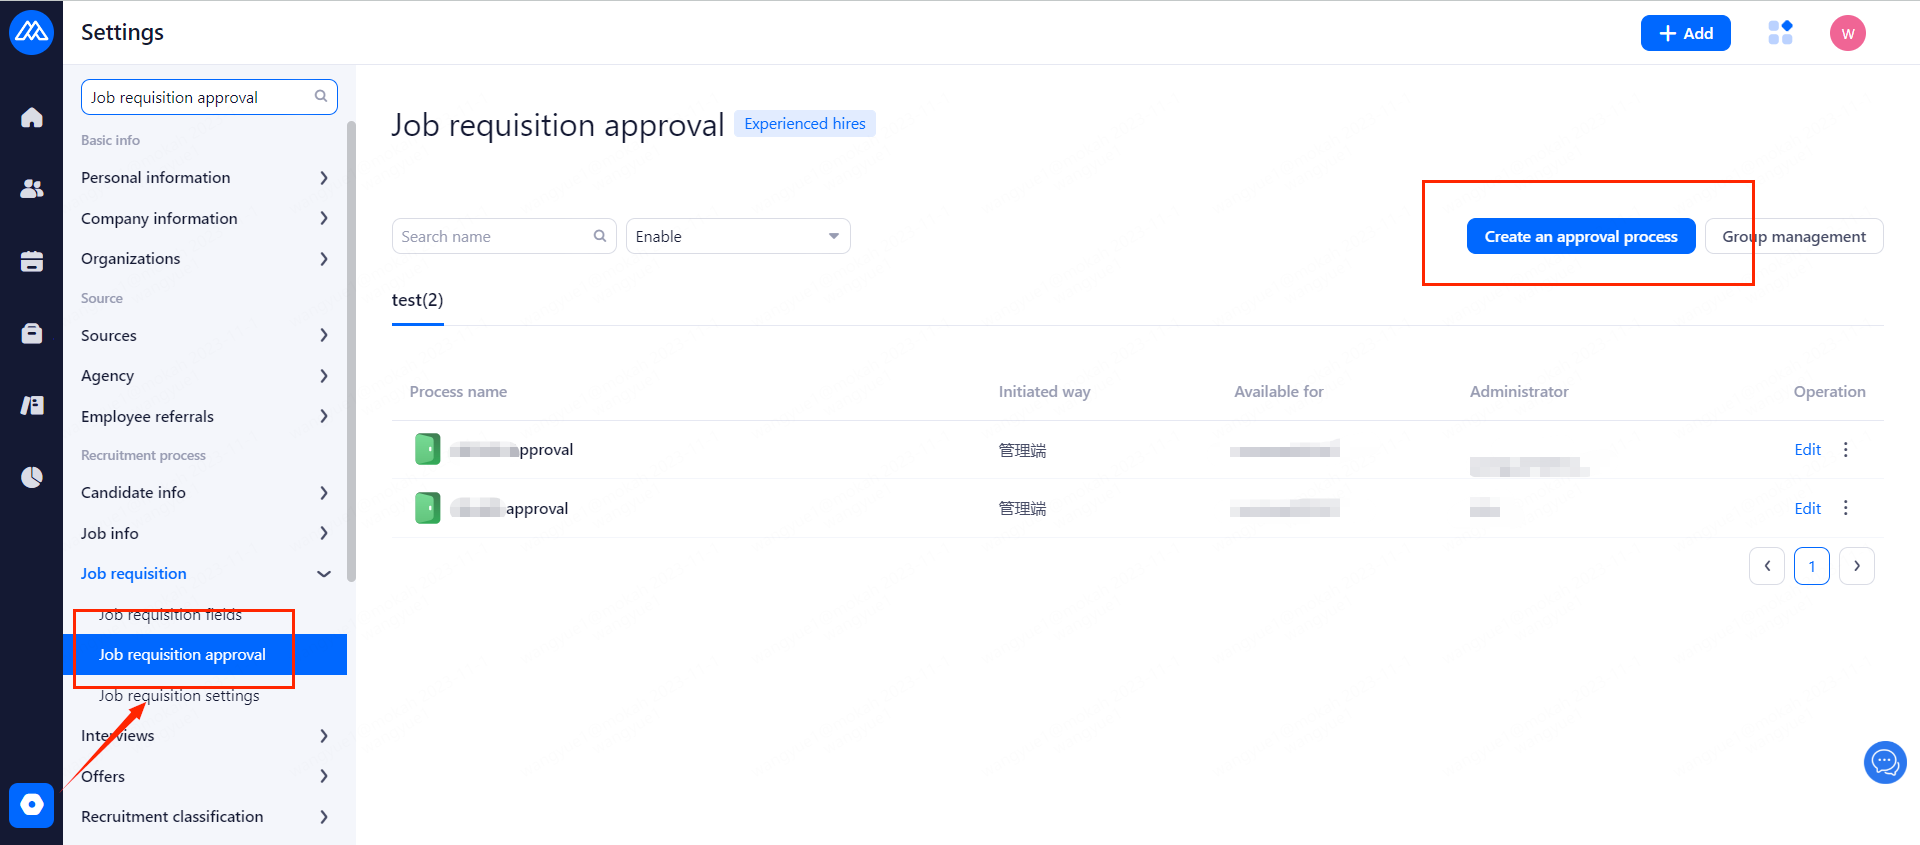The height and width of the screenshot is (845, 1920).
Task: Click Edit link on second approval row
Action: coord(1807,509)
